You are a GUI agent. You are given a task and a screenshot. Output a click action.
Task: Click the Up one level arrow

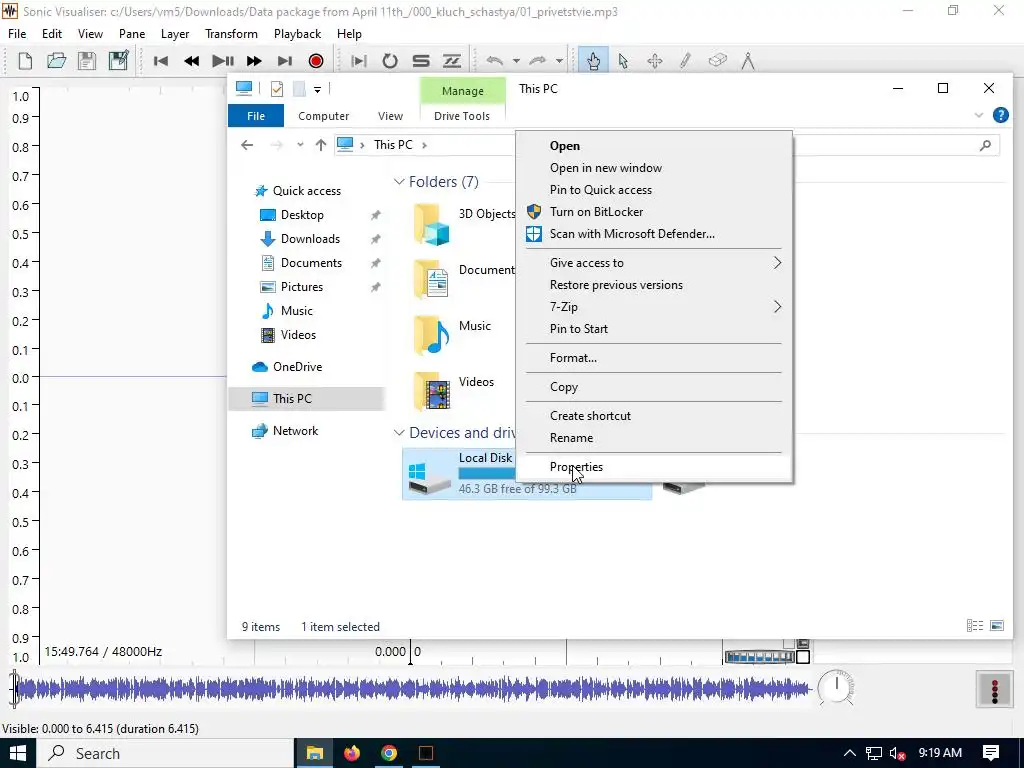coord(320,145)
